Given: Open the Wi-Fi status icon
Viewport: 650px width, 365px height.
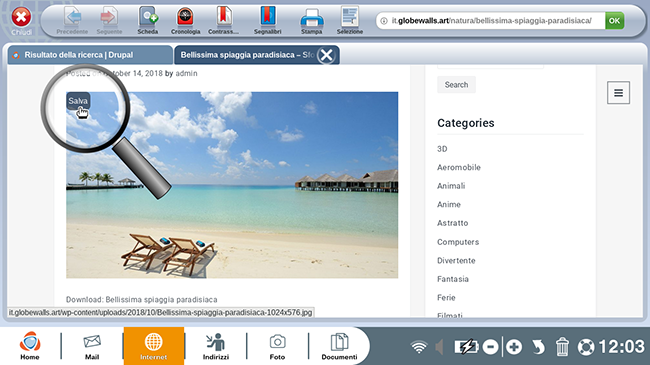Looking at the screenshot, I should (419, 347).
